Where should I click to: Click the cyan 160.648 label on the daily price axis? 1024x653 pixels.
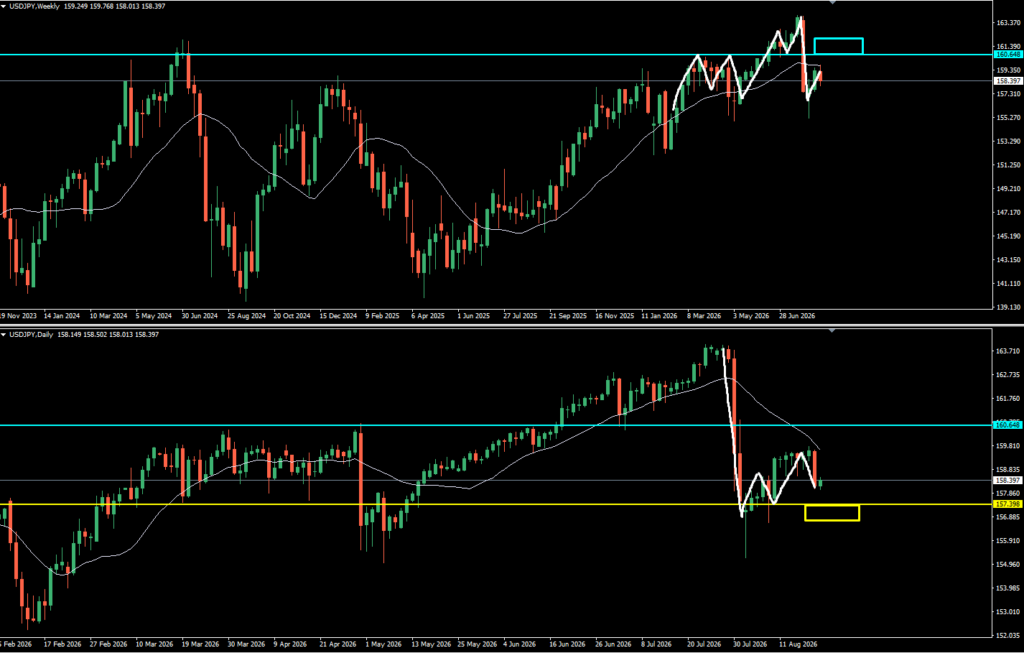[1008, 425]
